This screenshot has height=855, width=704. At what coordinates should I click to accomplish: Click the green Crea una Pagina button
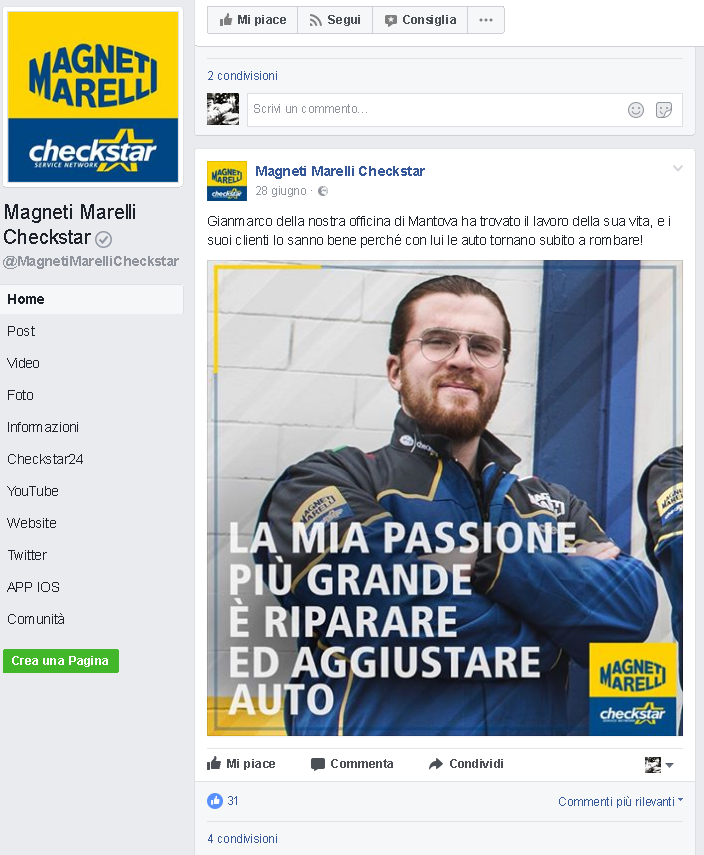tap(61, 661)
